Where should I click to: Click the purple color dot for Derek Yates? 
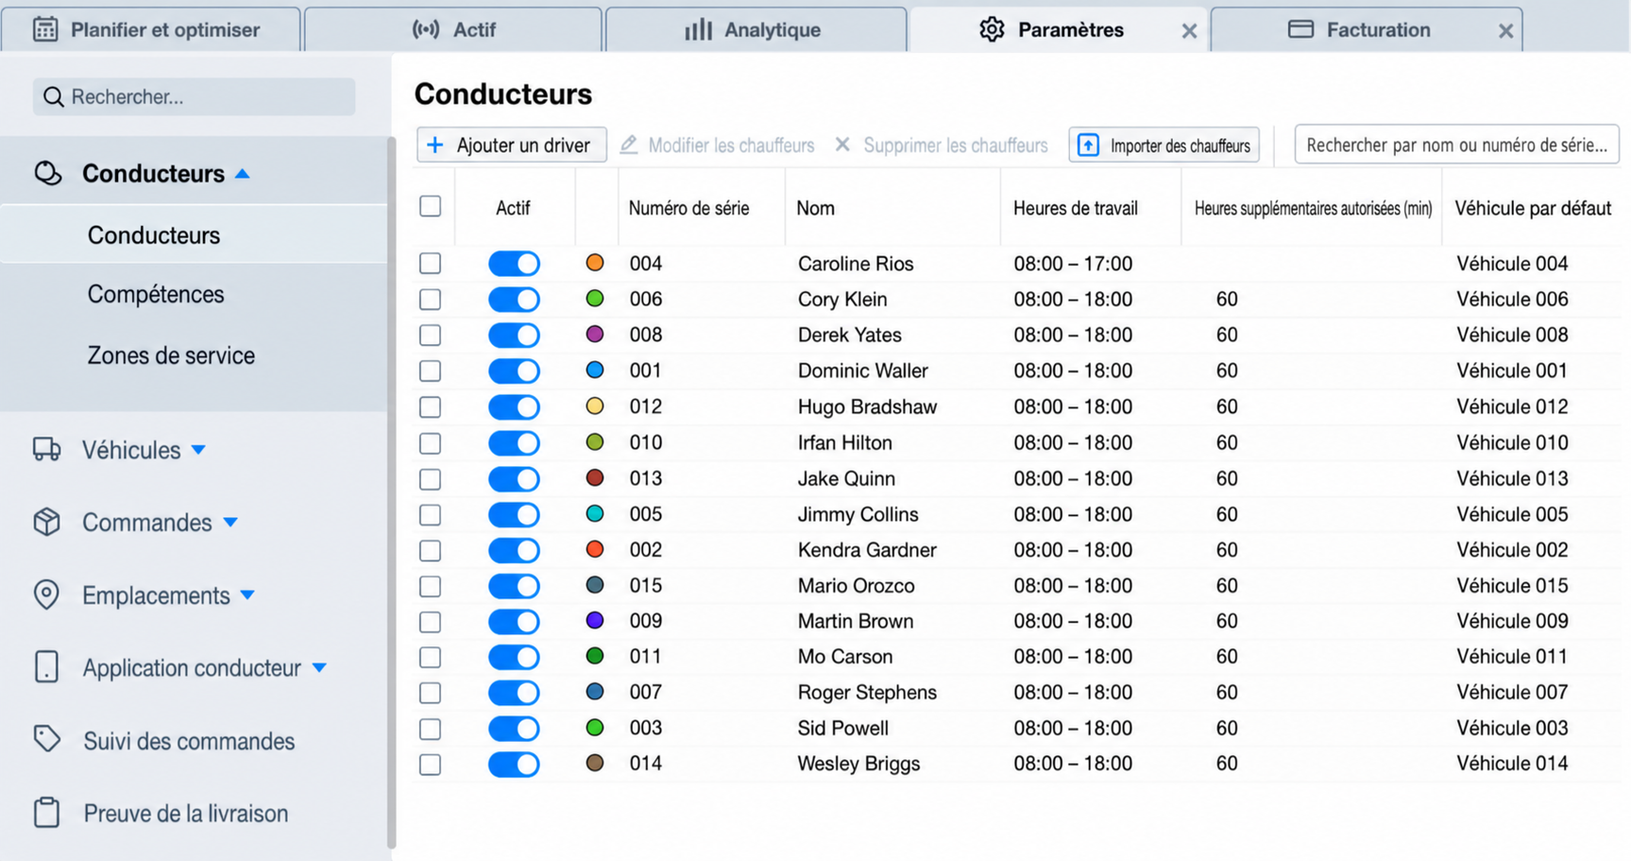(595, 334)
